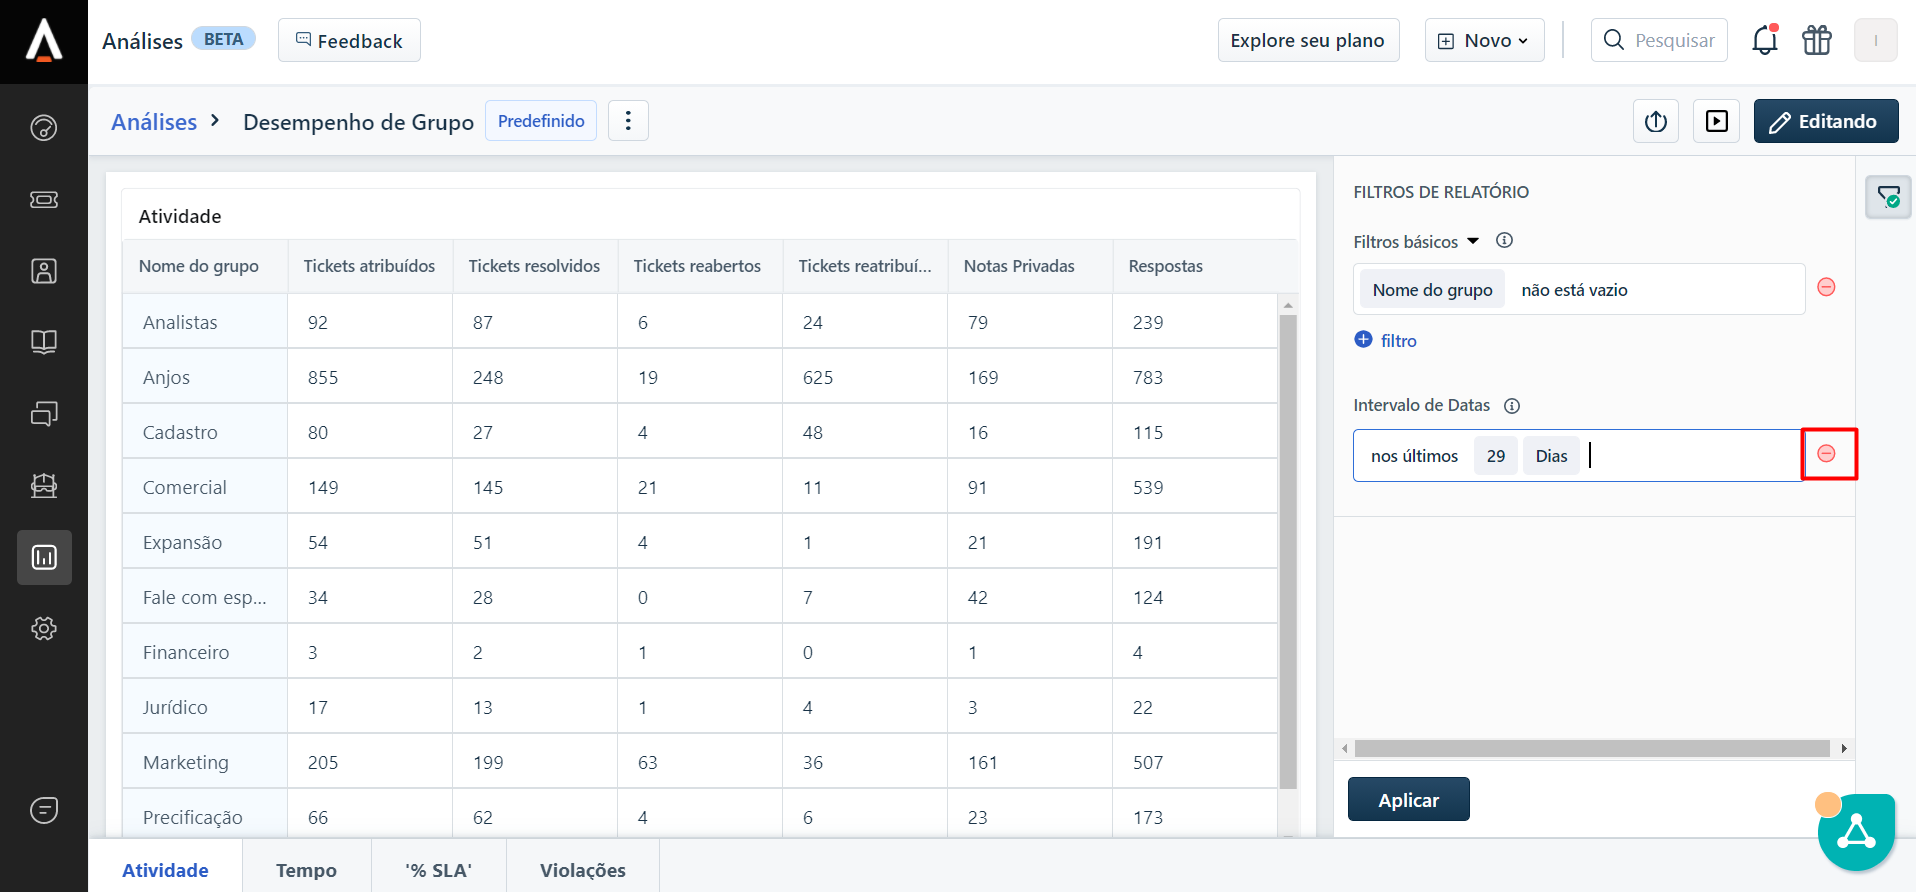The image size is (1916, 892).
Task: Click the presentation mode play icon
Action: tap(1716, 121)
